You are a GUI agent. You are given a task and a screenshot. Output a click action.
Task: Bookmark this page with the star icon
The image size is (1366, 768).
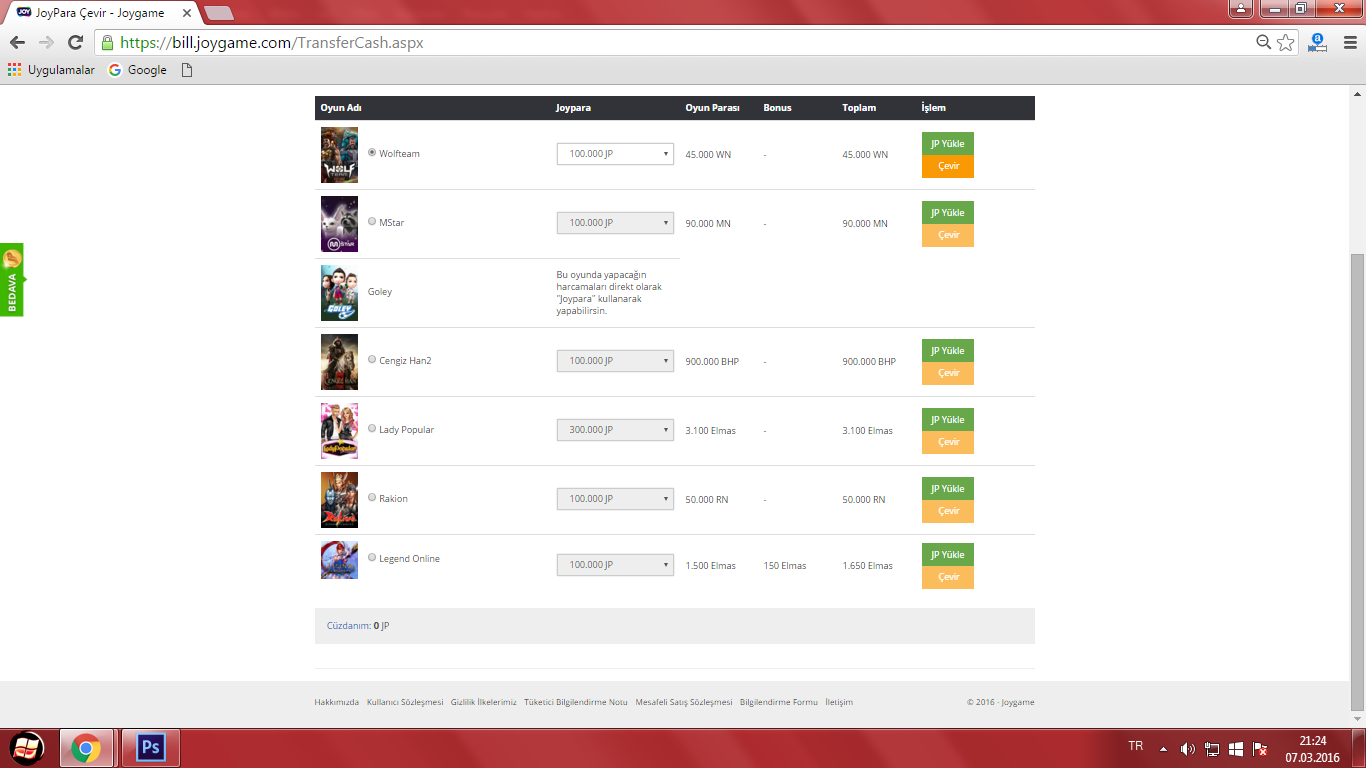[x=1286, y=42]
